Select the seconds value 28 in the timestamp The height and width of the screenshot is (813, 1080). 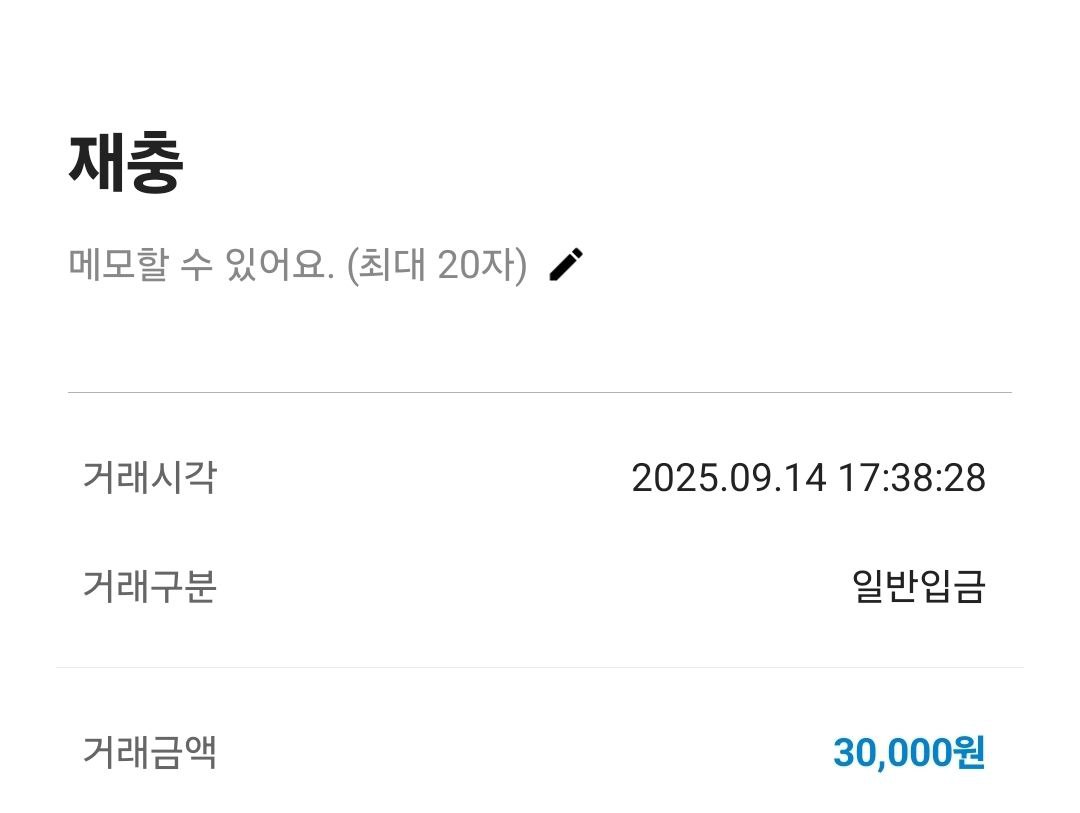click(966, 478)
